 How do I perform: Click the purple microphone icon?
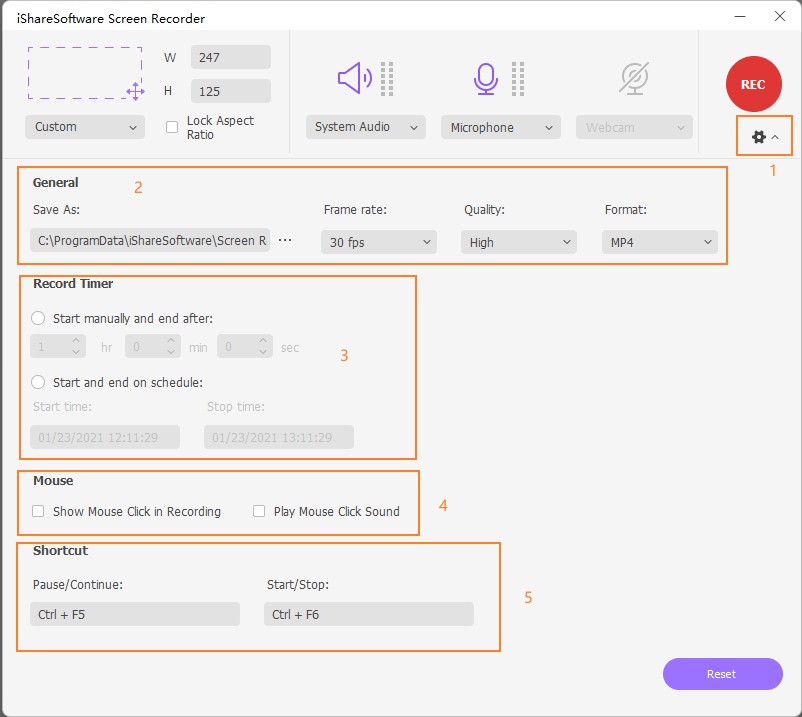(486, 78)
